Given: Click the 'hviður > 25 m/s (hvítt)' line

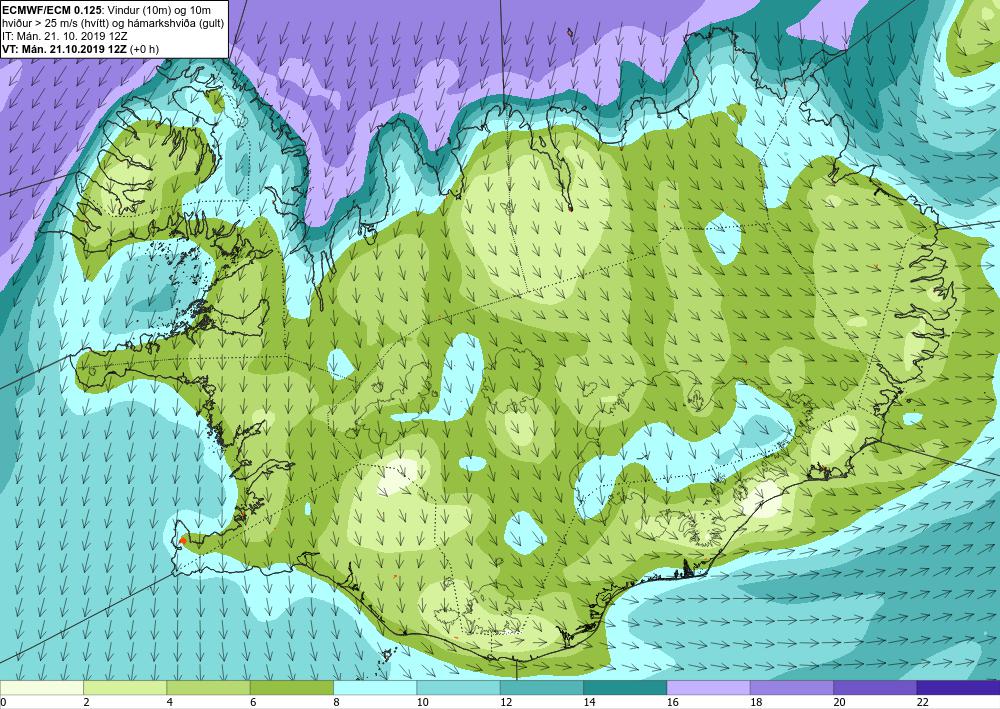Looking at the screenshot, I should coord(55,23).
